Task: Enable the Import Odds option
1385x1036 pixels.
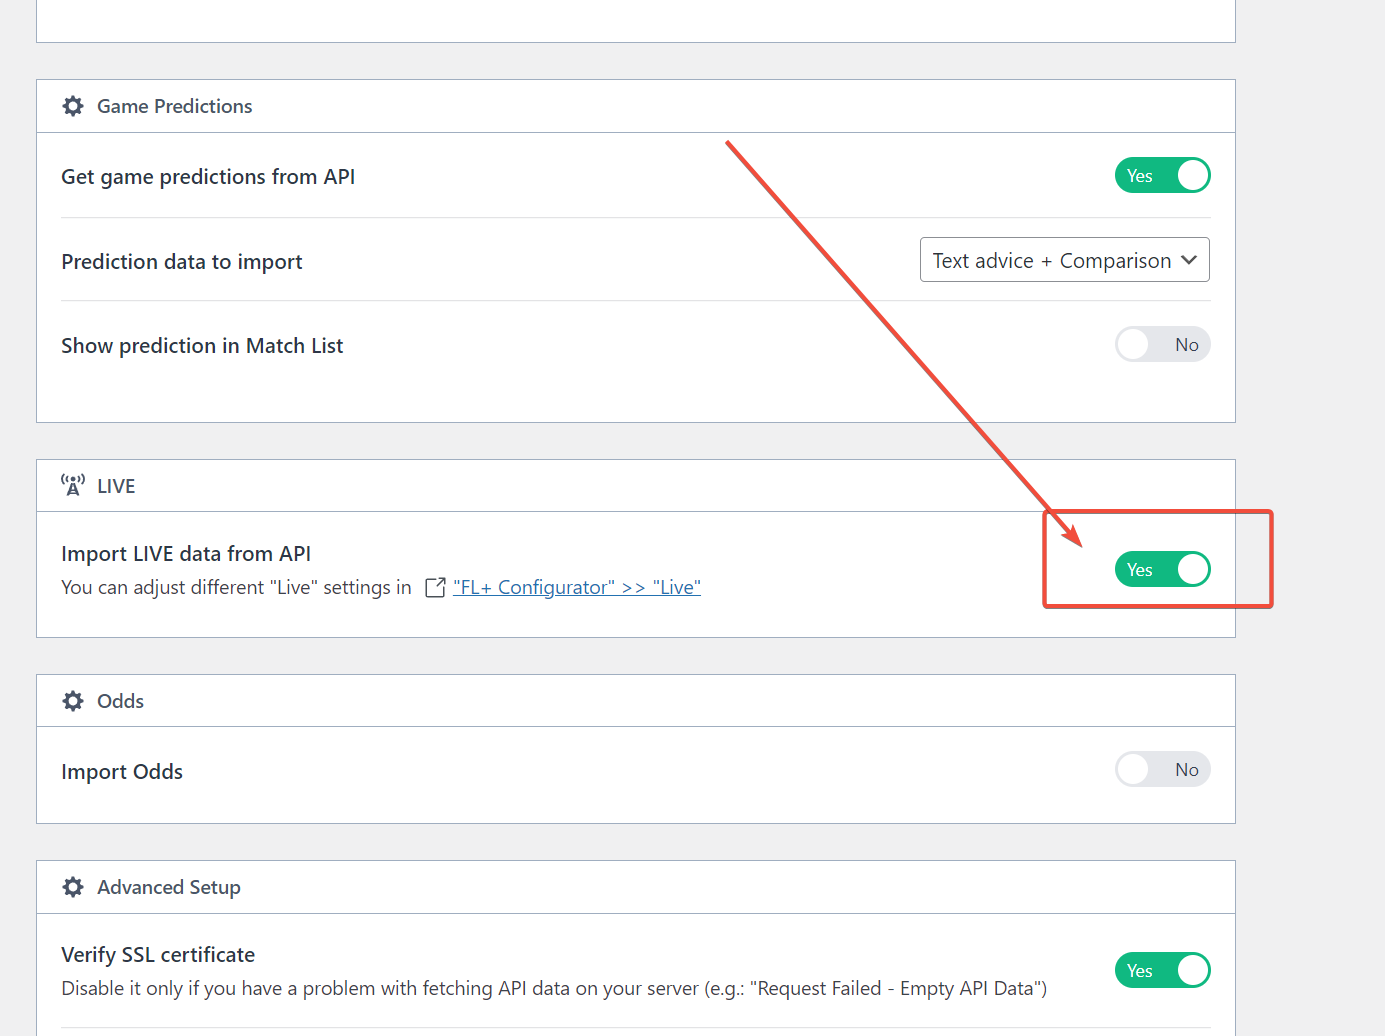Action: coord(1163,769)
